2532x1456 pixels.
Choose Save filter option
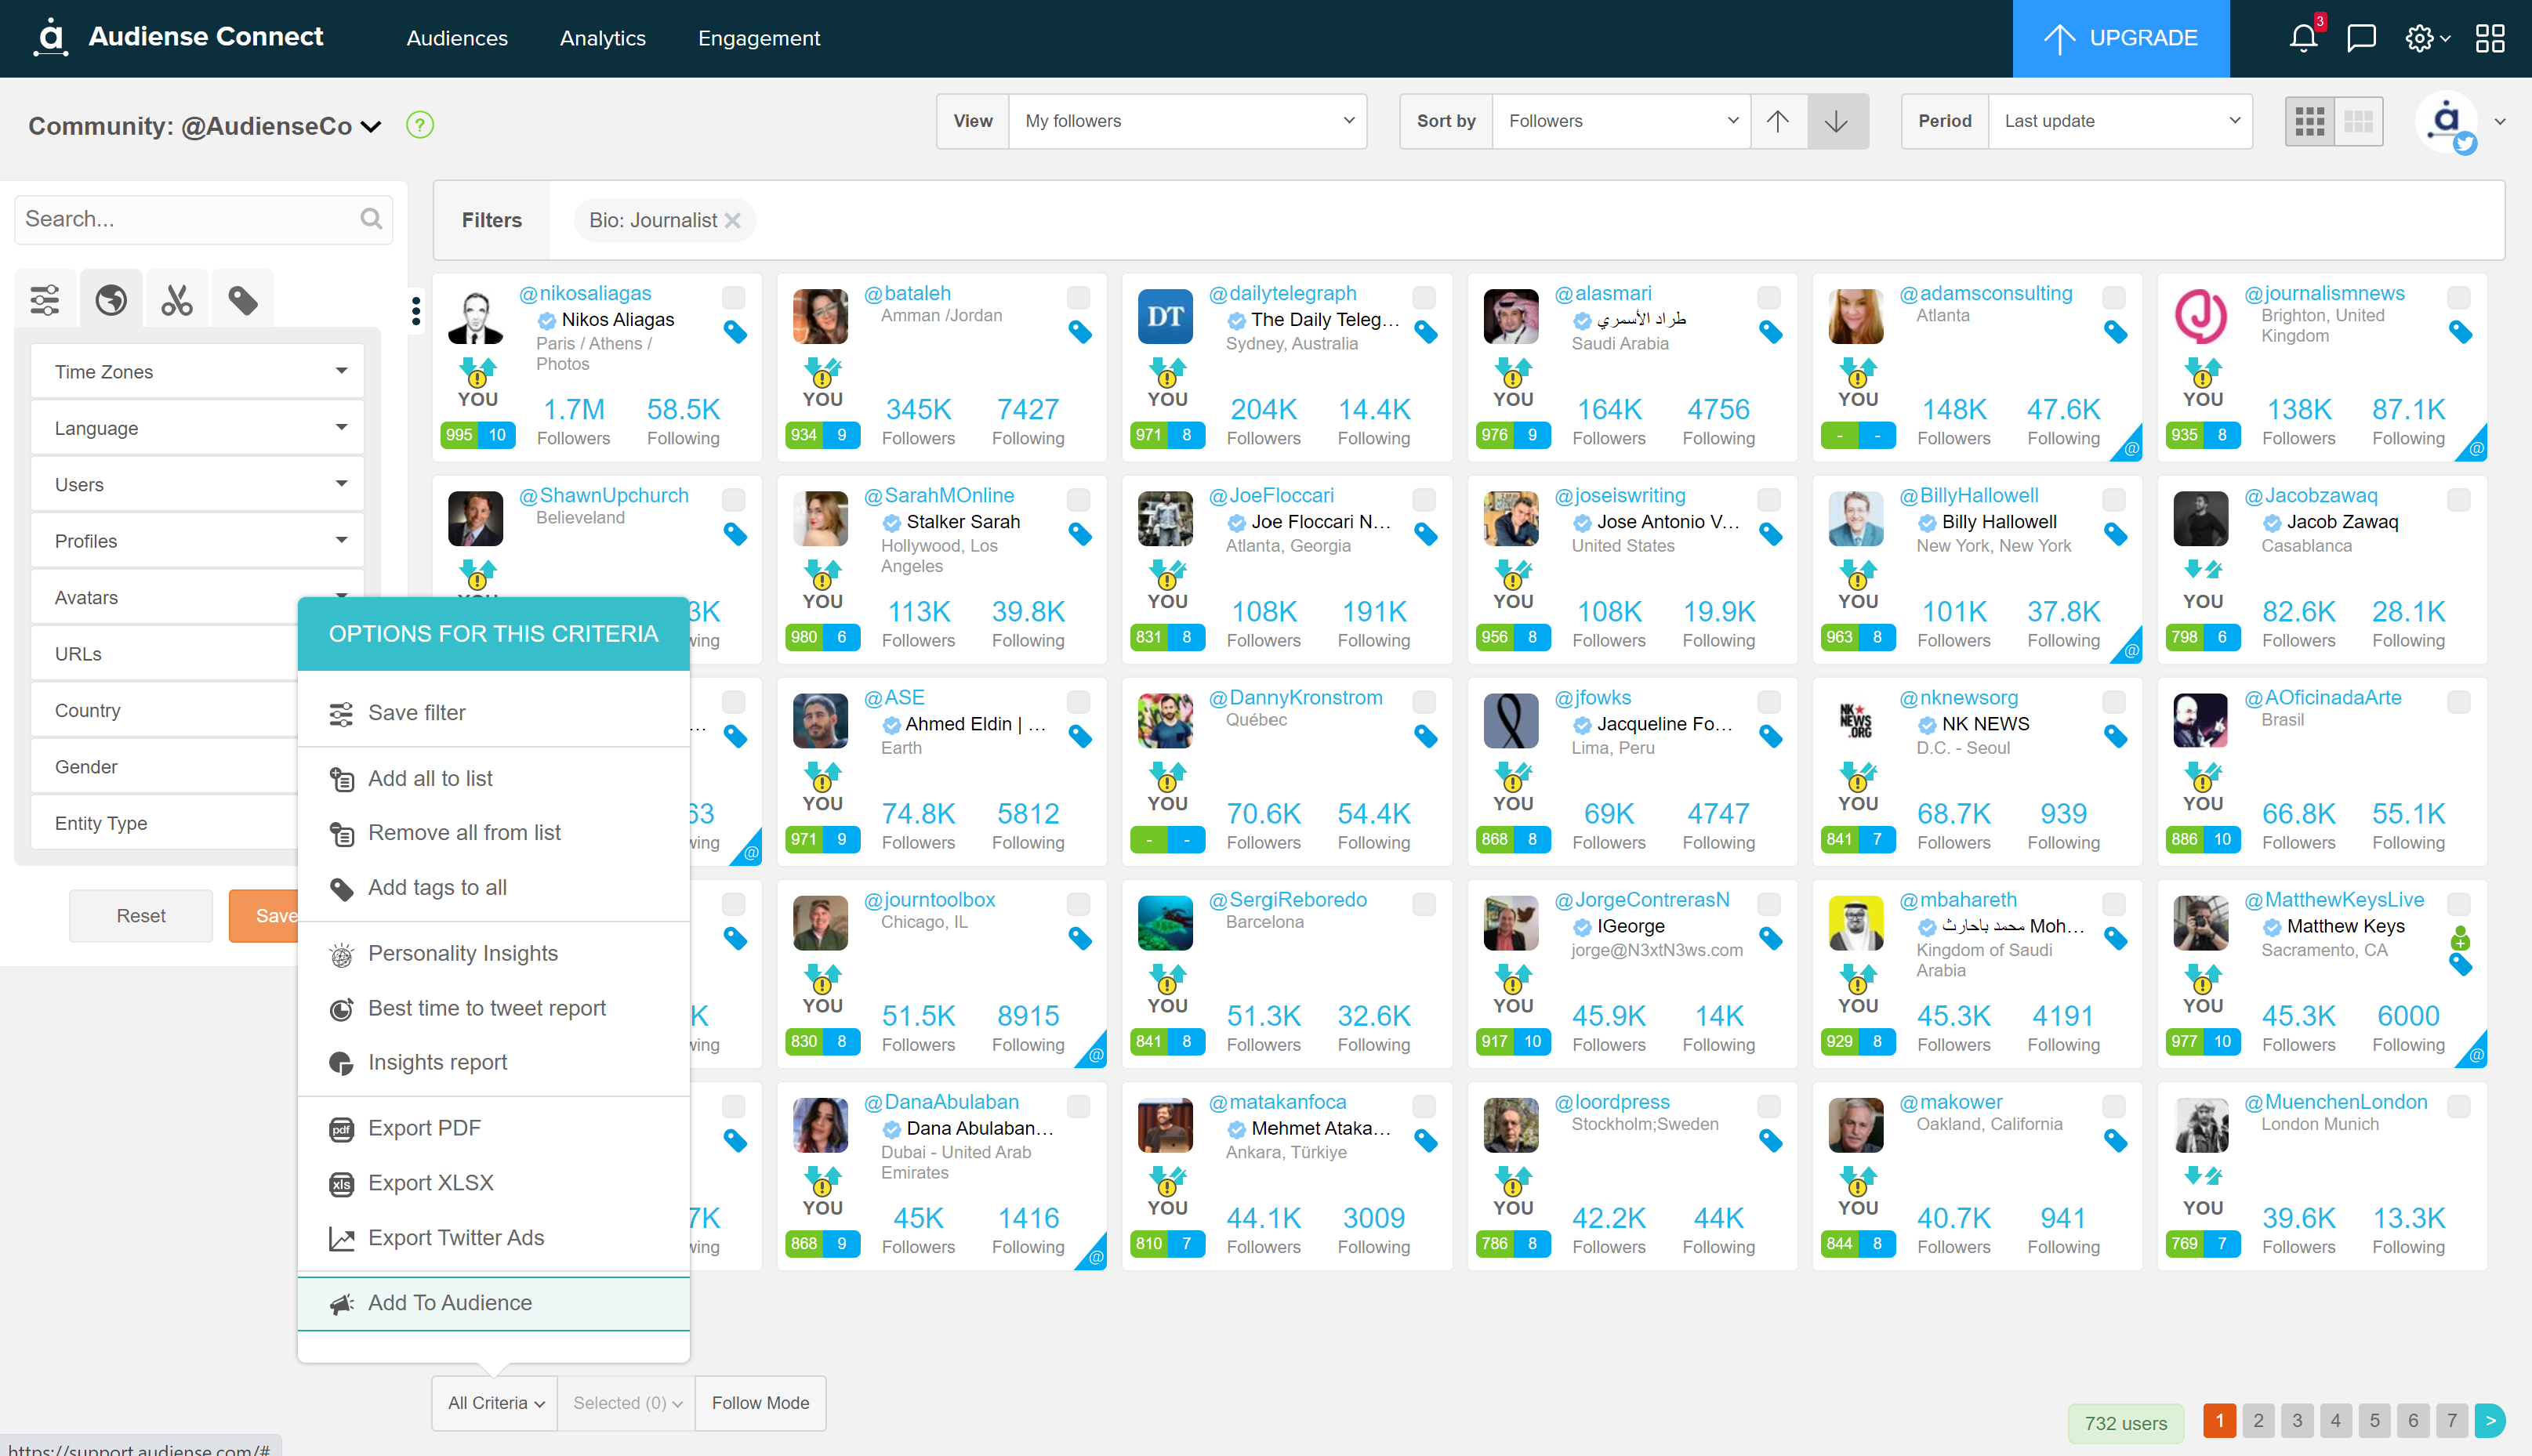pyautogui.click(x=494, y=713)
